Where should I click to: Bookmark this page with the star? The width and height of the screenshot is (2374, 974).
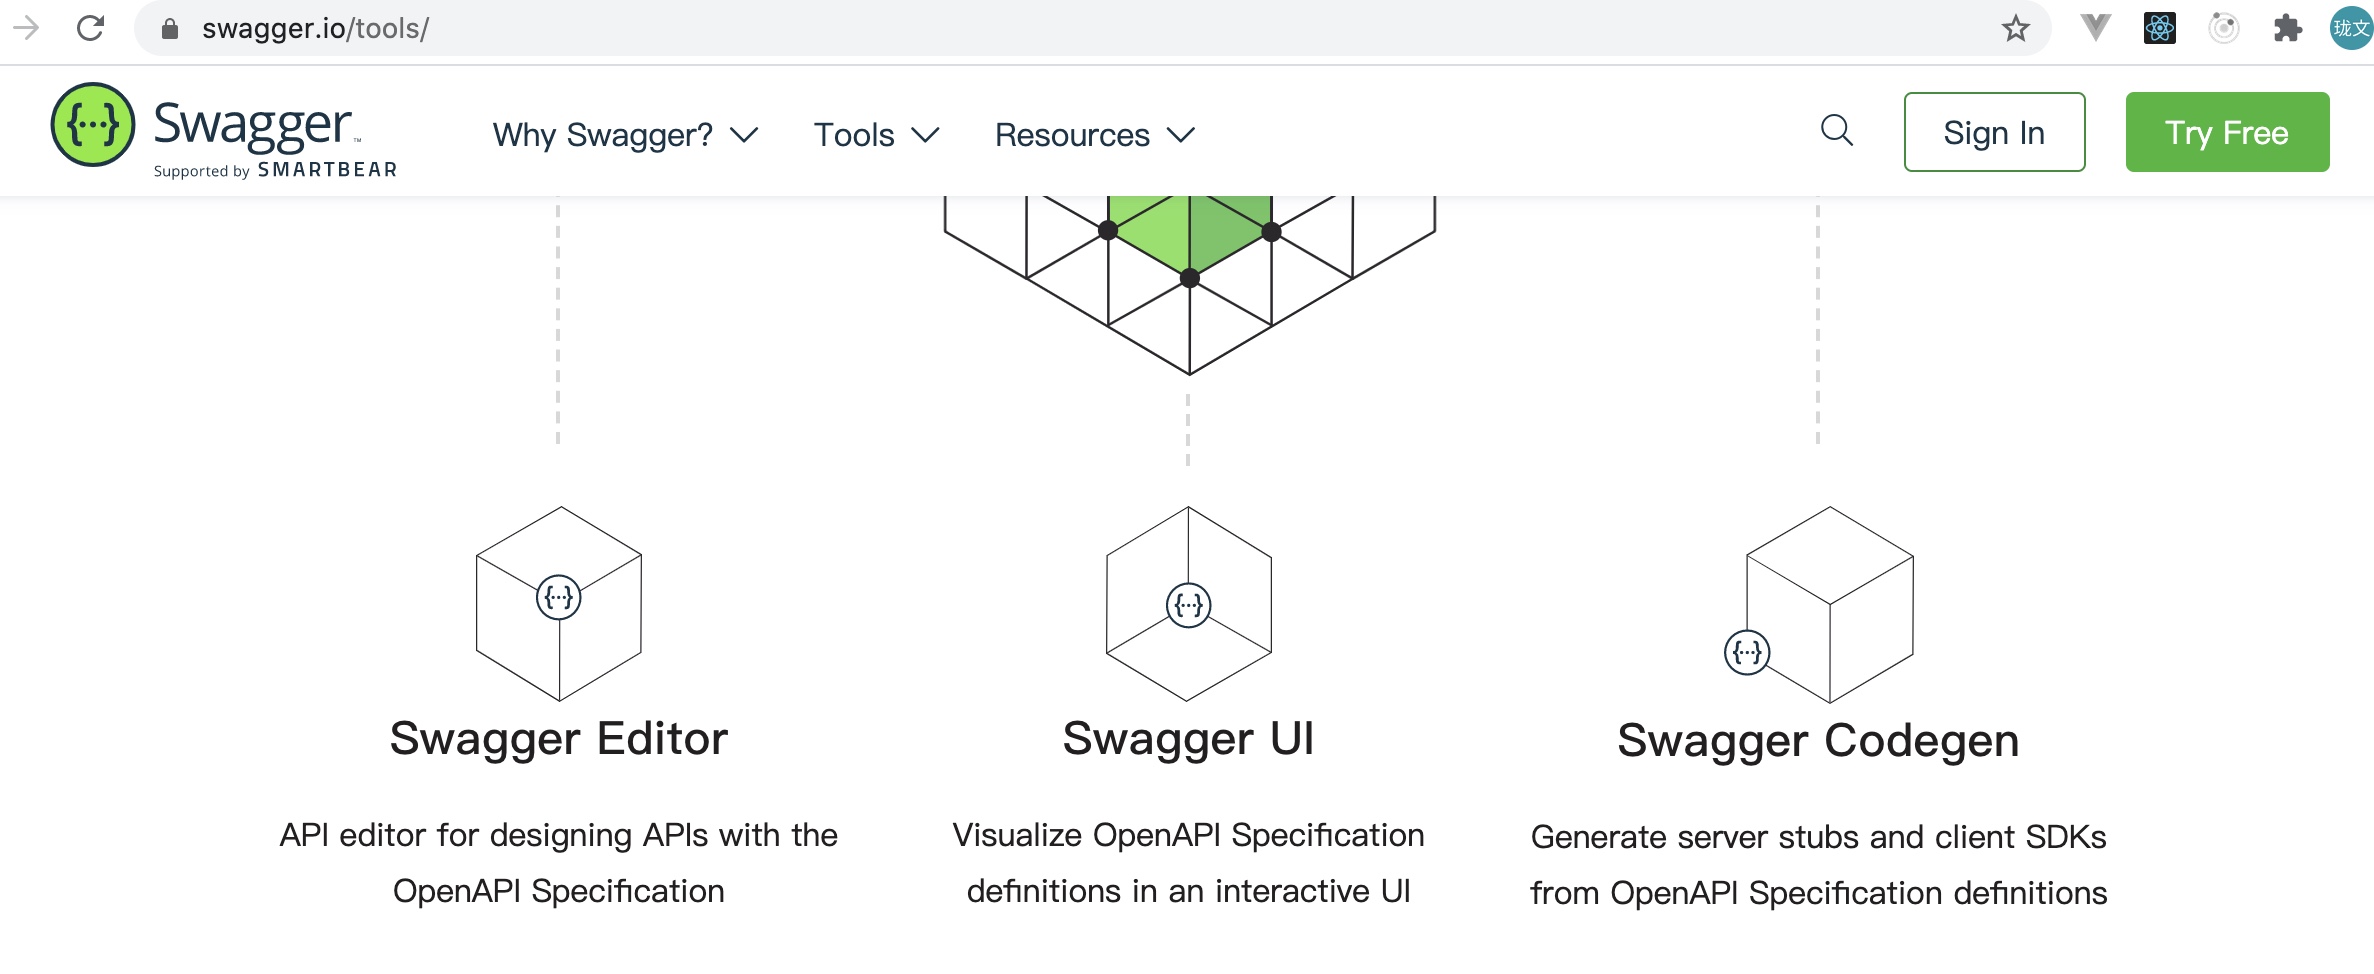tap(2015, 28)
